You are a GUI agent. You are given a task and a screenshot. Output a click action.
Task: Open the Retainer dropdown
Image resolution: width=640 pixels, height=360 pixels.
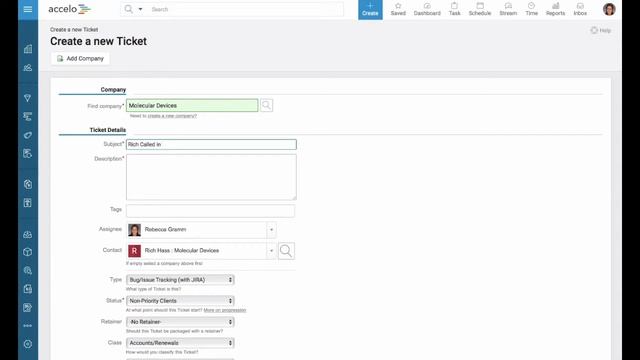click(180, 322)
